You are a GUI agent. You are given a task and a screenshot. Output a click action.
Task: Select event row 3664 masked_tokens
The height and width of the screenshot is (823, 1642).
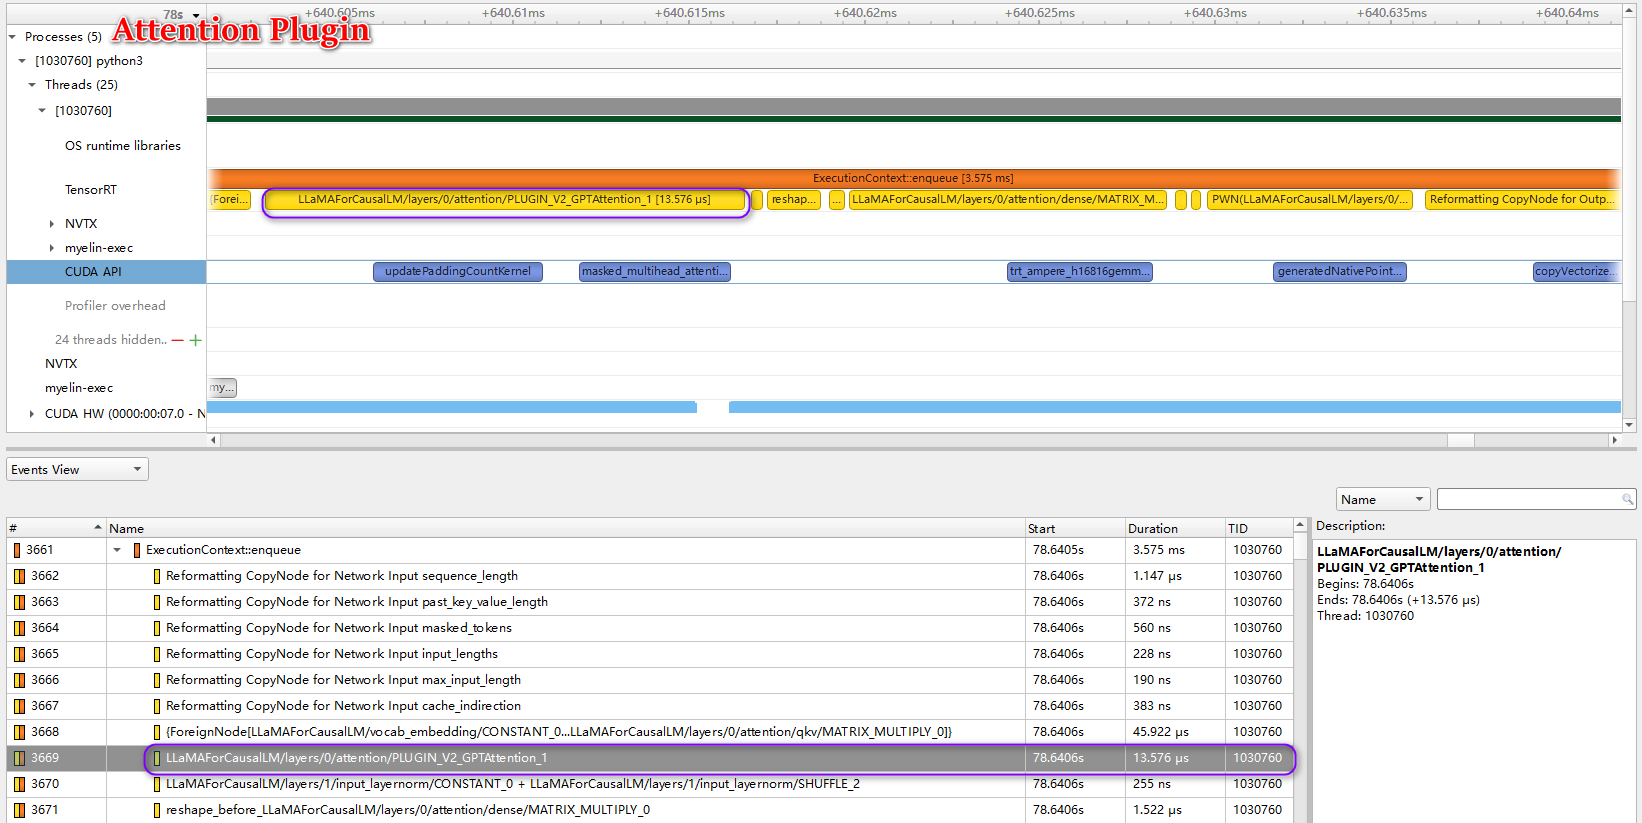coord(650,628)
